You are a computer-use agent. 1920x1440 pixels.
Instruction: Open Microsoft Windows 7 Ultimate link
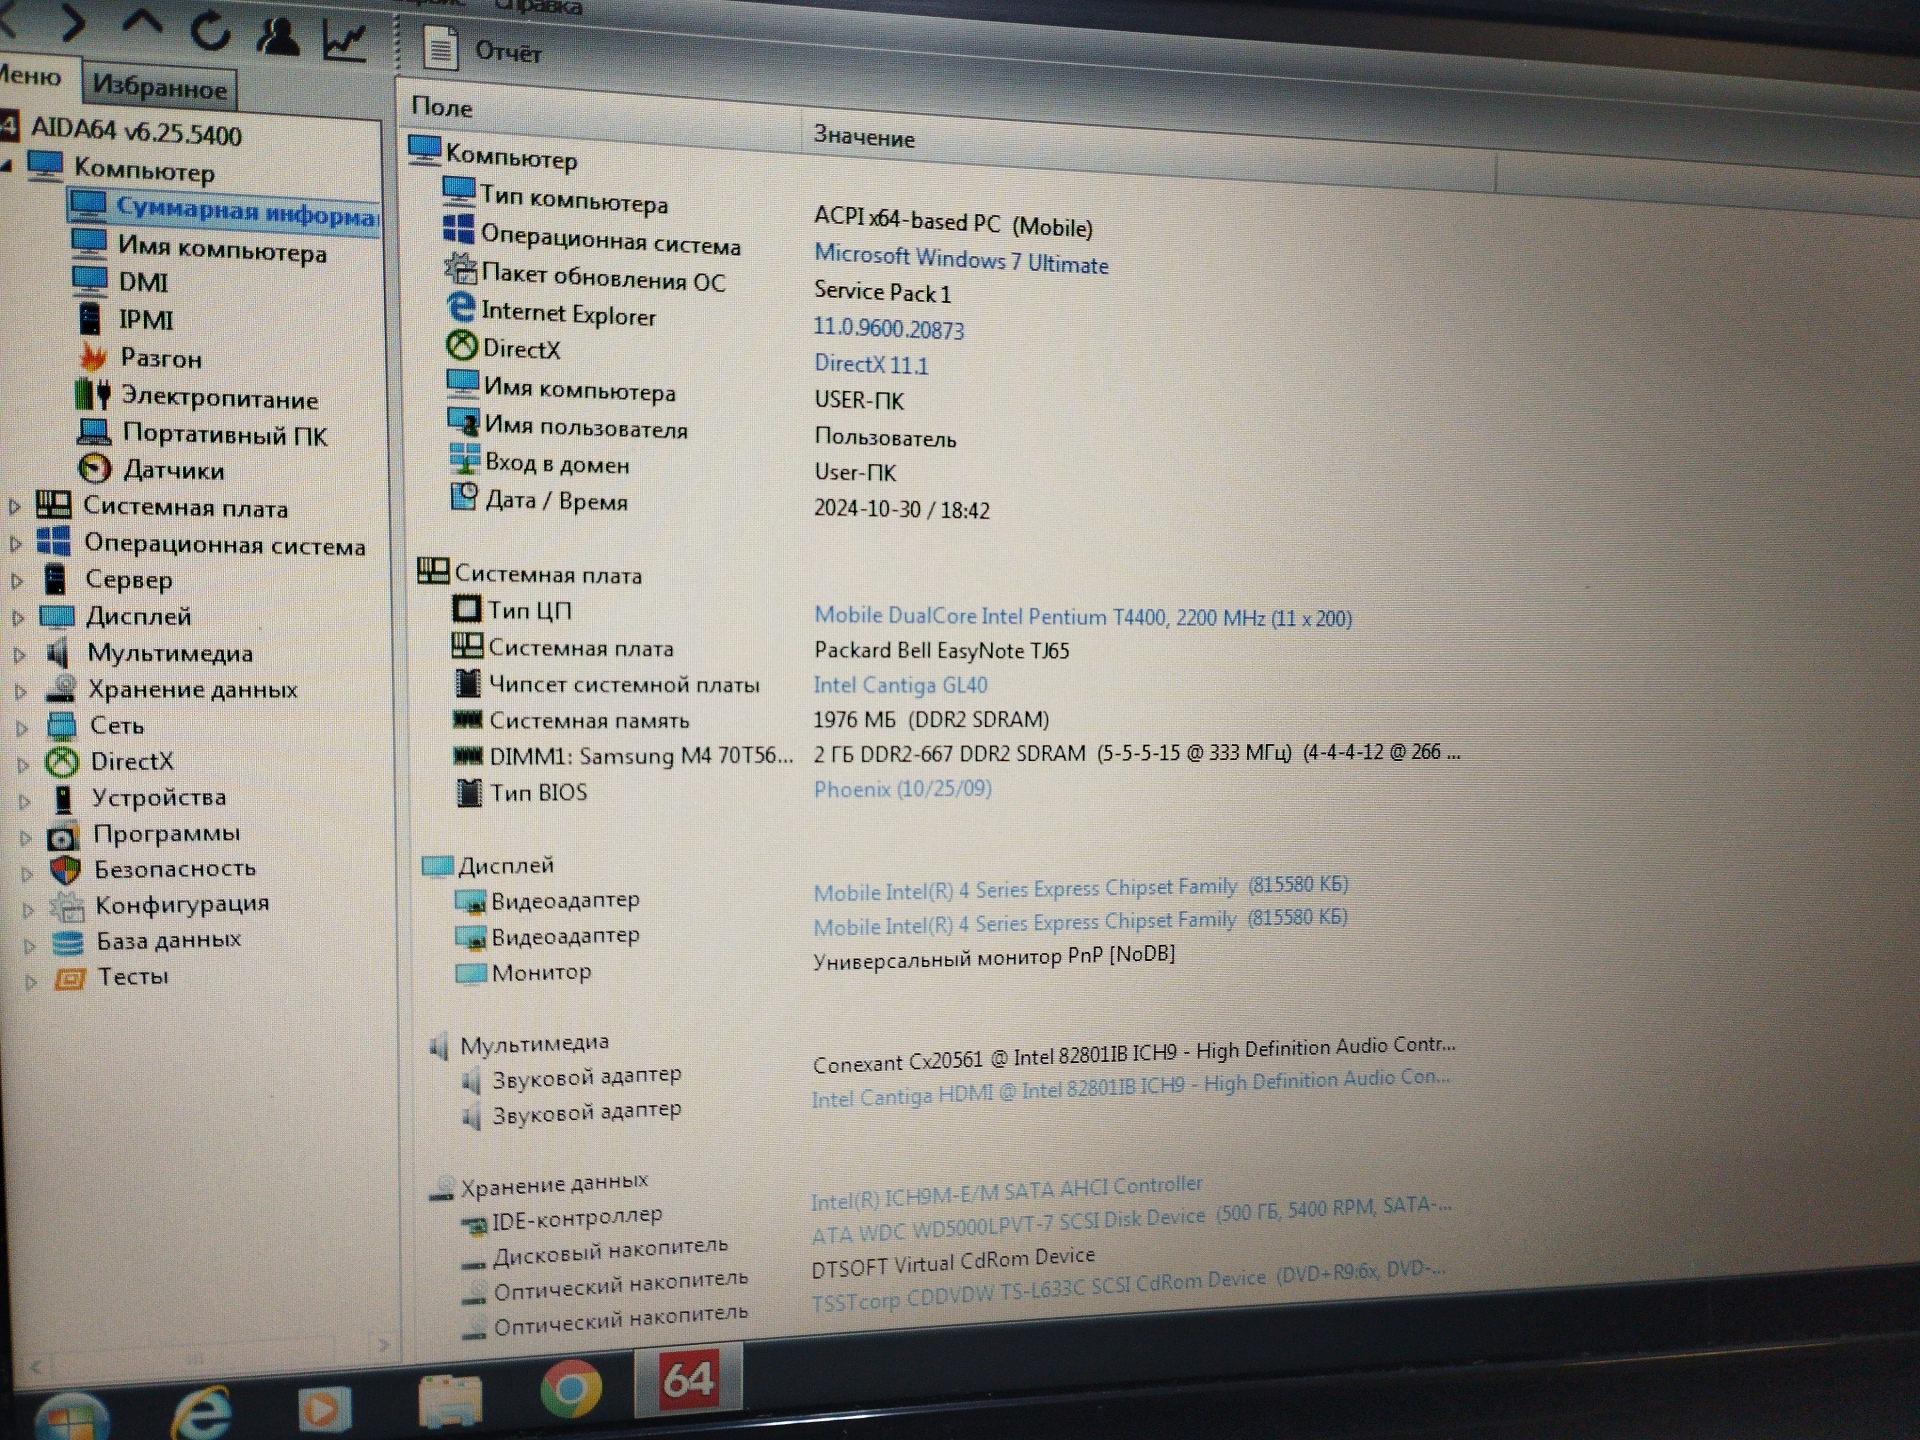click(961, 259)
